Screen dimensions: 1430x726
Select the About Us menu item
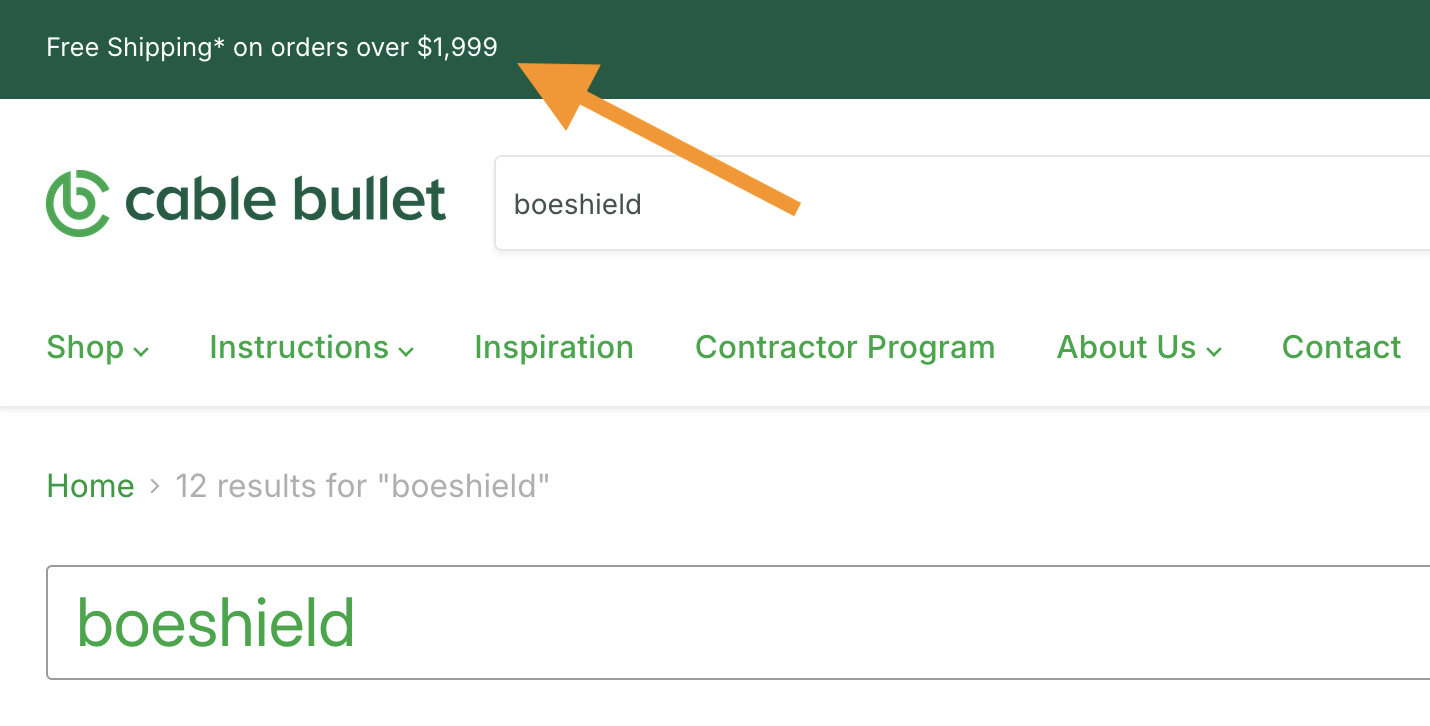click(x=1126, y=348)
